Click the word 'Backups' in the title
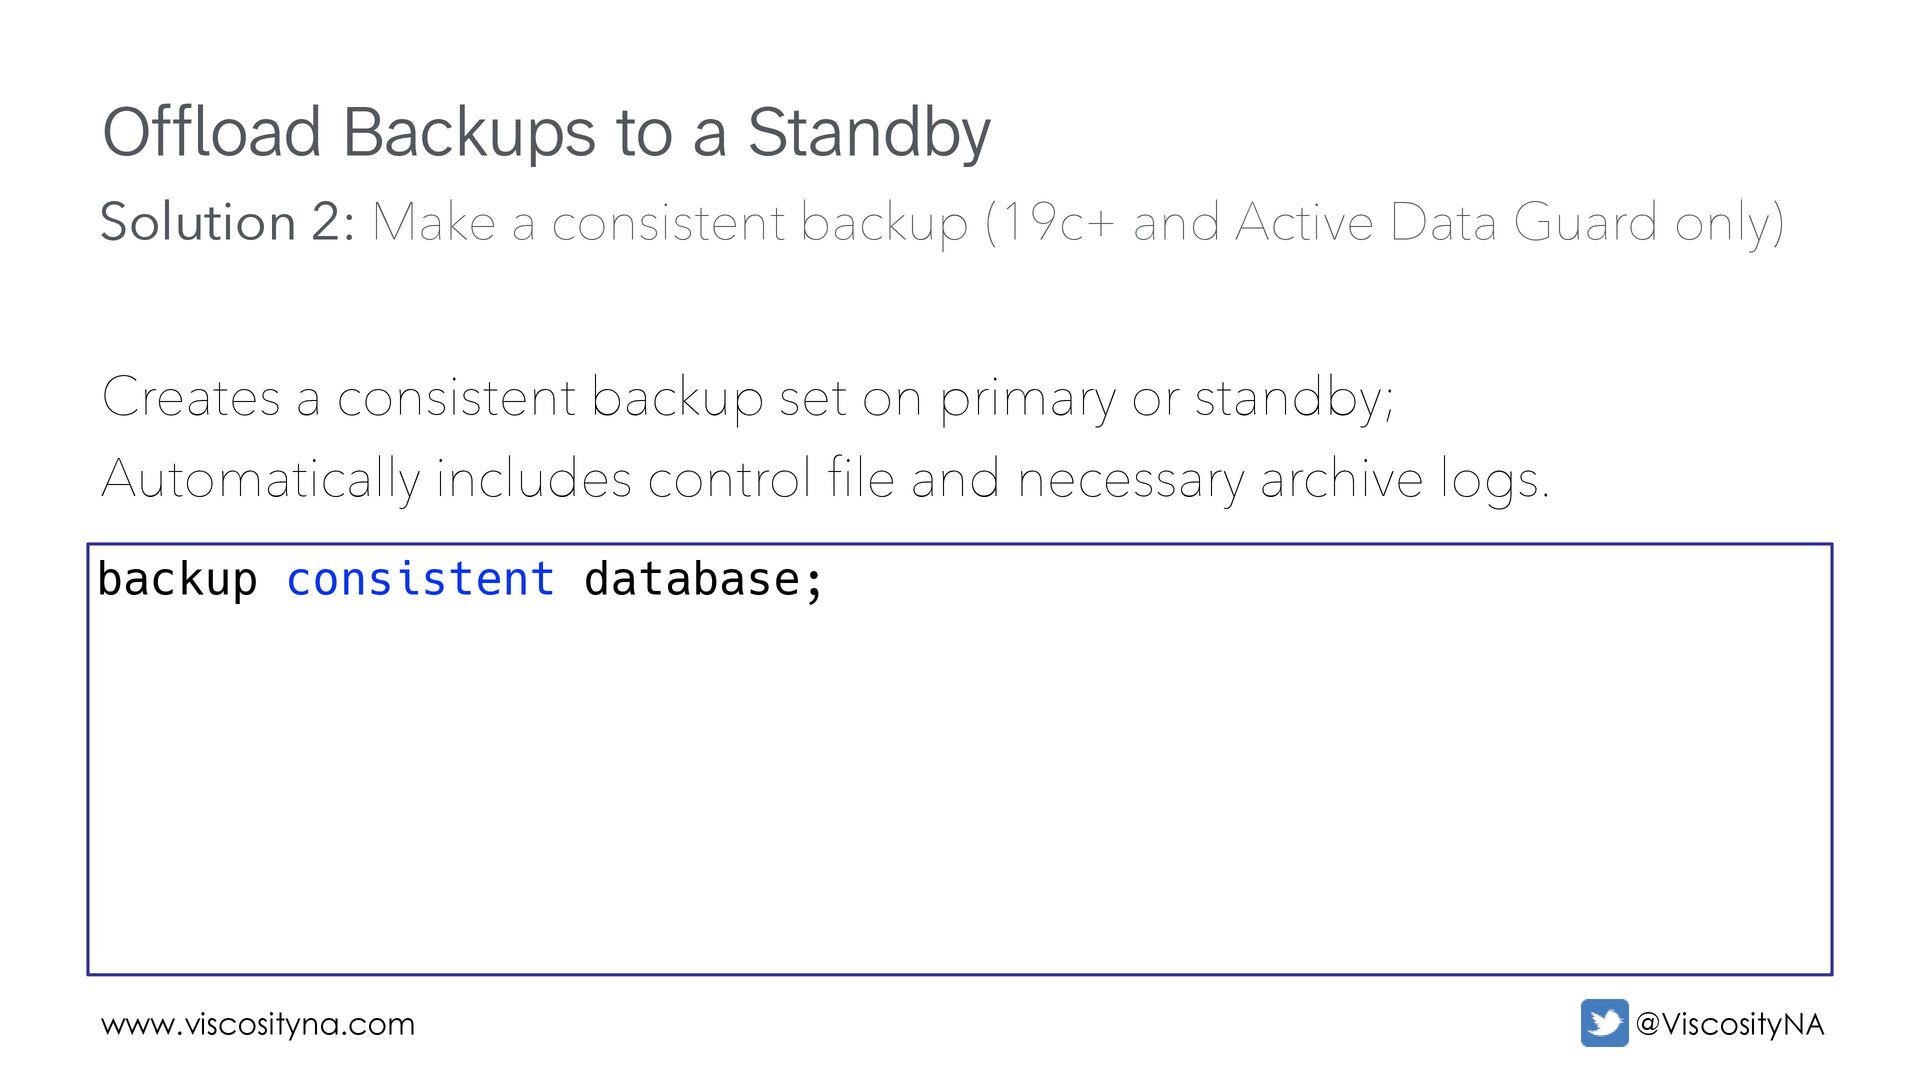 (469, 132)
